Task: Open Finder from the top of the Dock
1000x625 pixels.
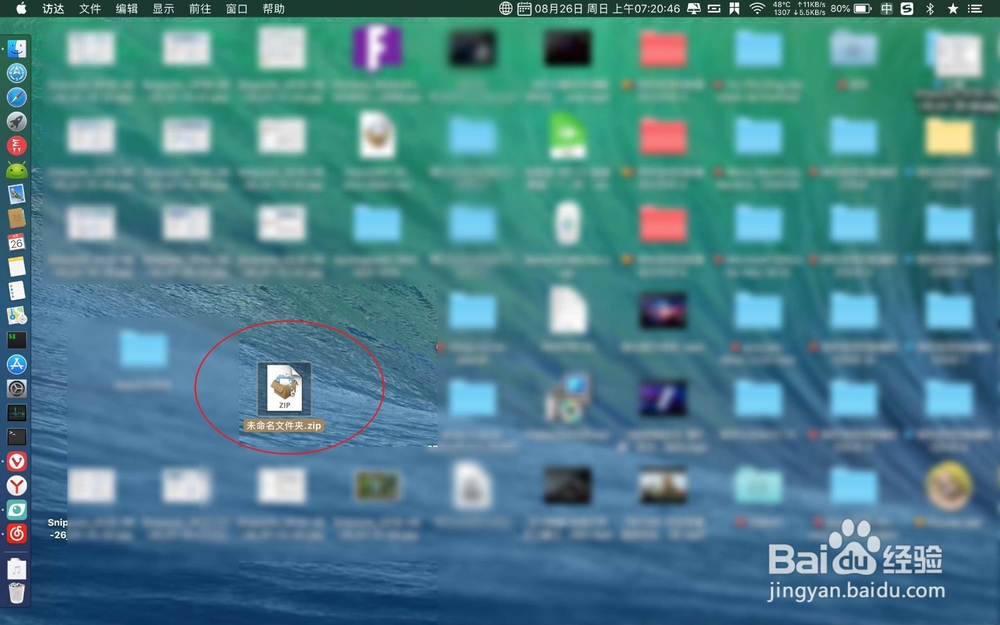Action: 16,47
